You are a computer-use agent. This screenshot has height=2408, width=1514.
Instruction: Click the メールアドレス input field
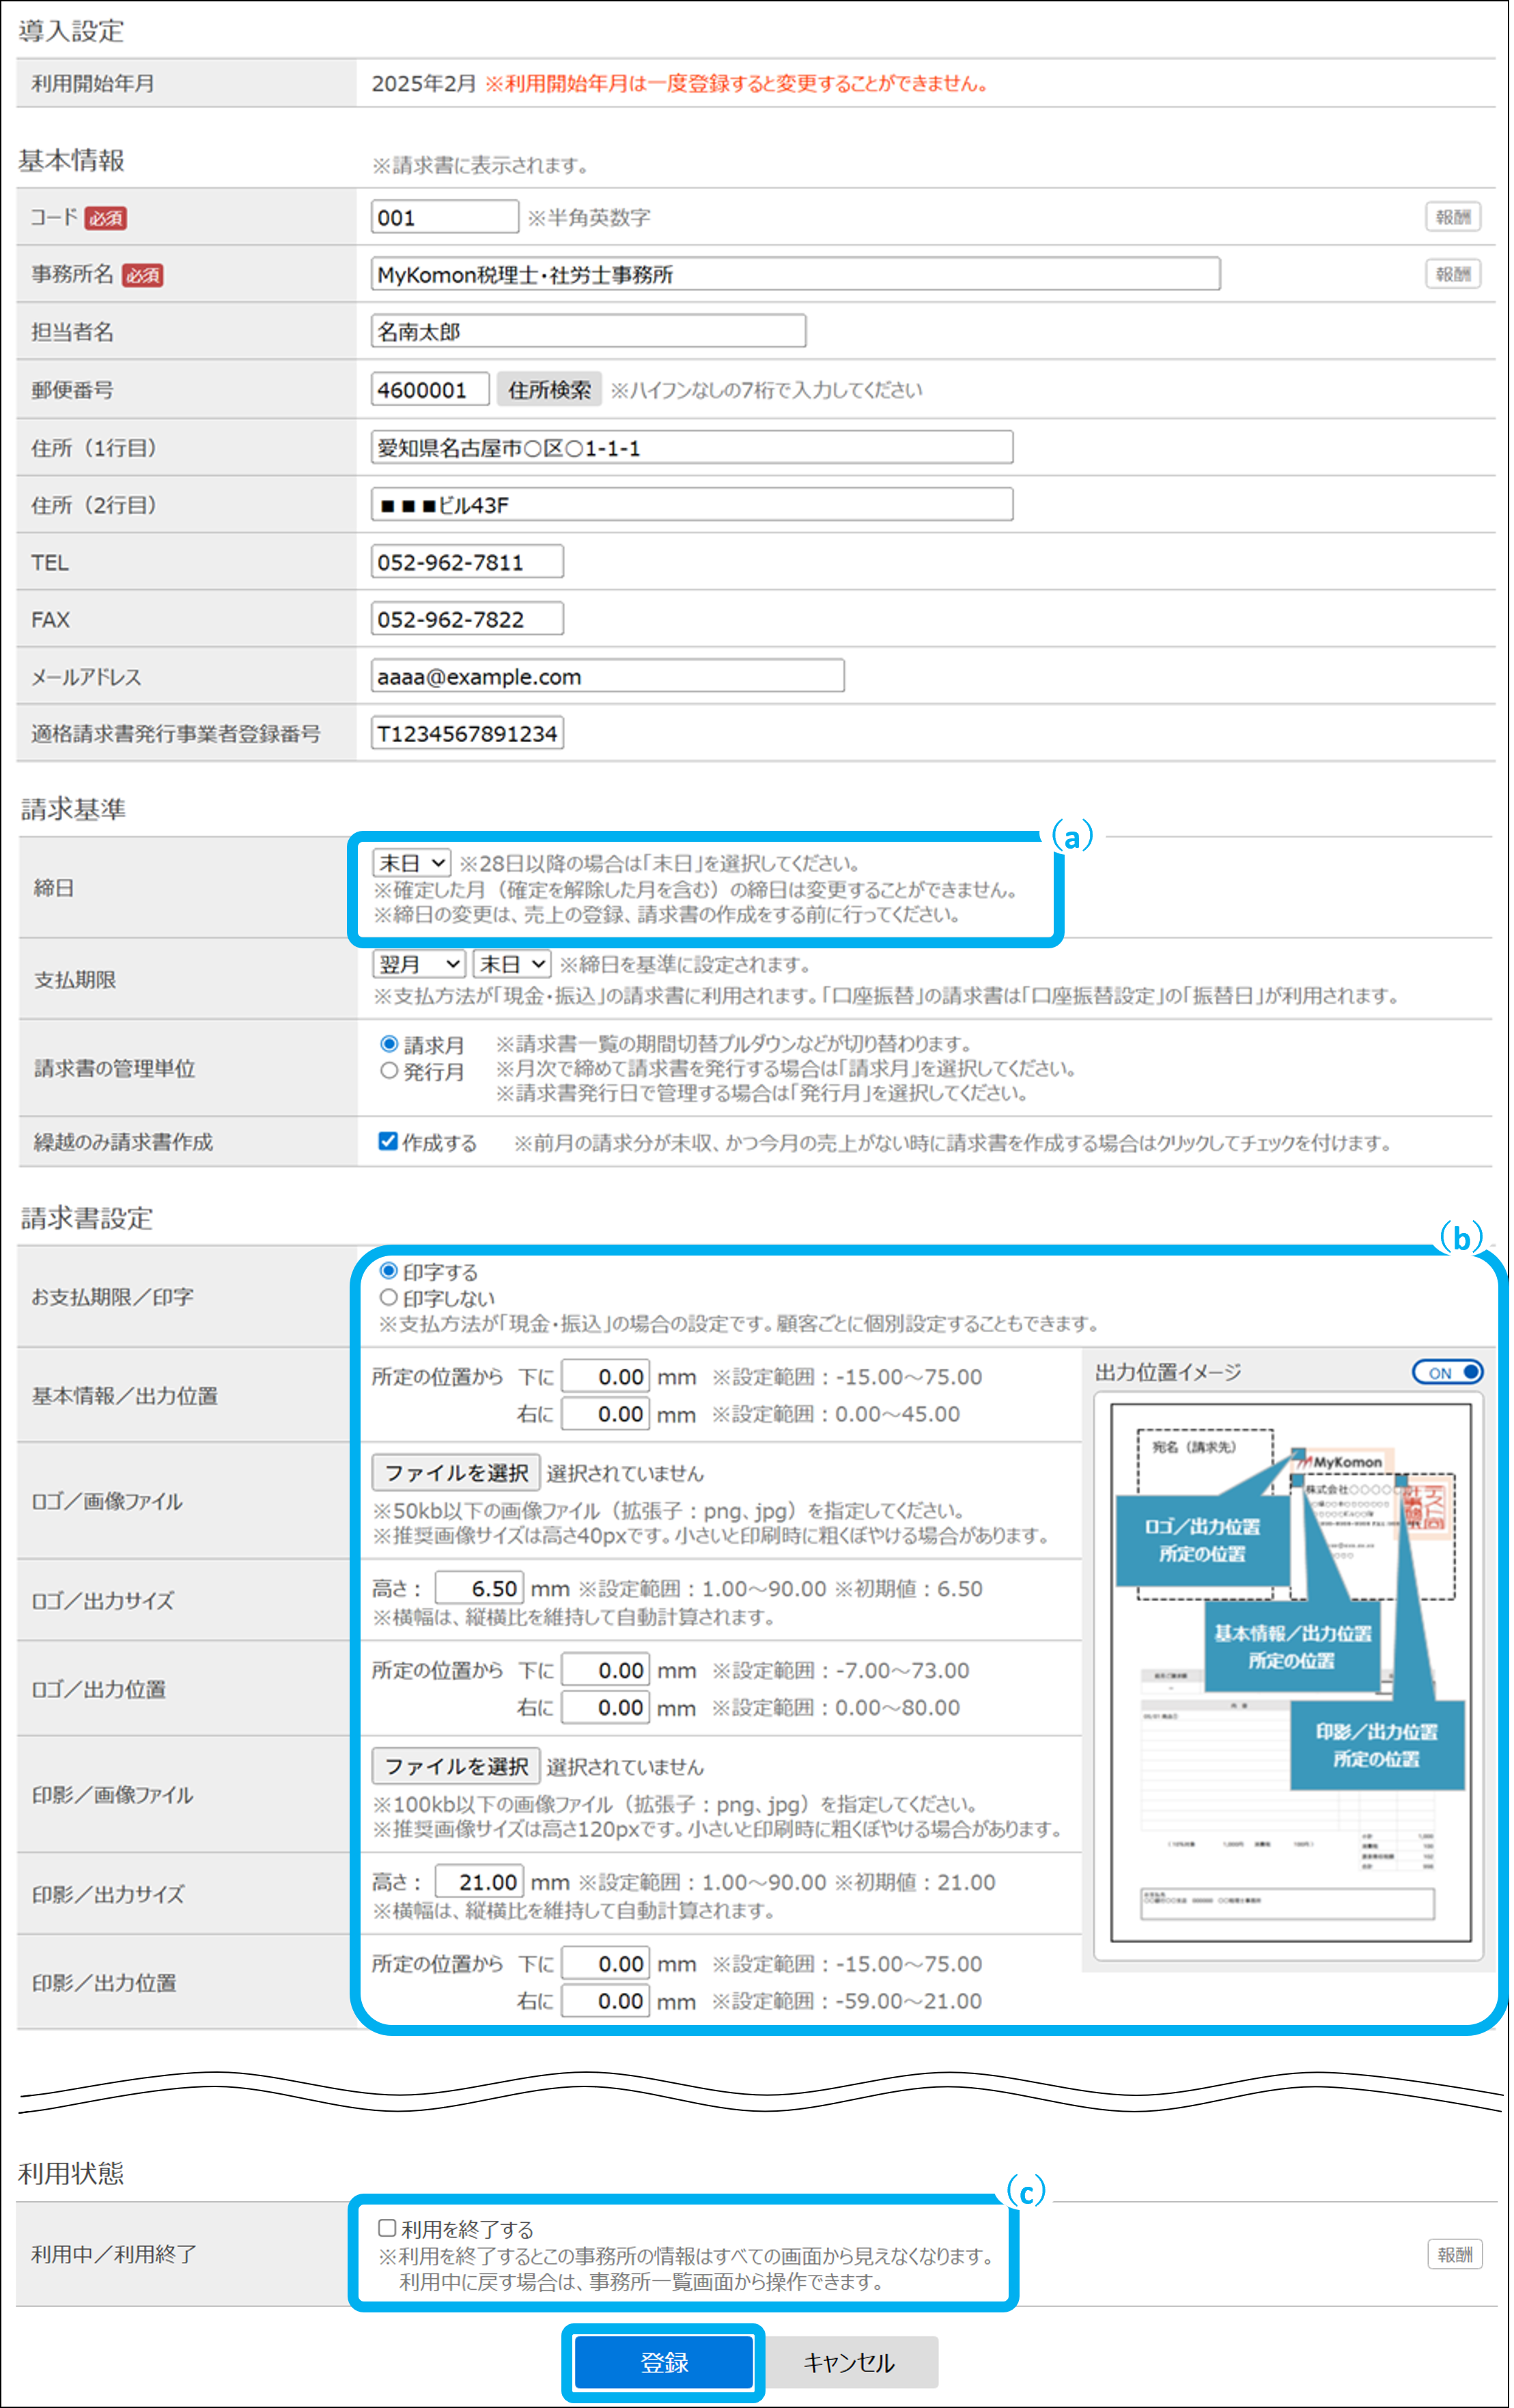point(607,676)
